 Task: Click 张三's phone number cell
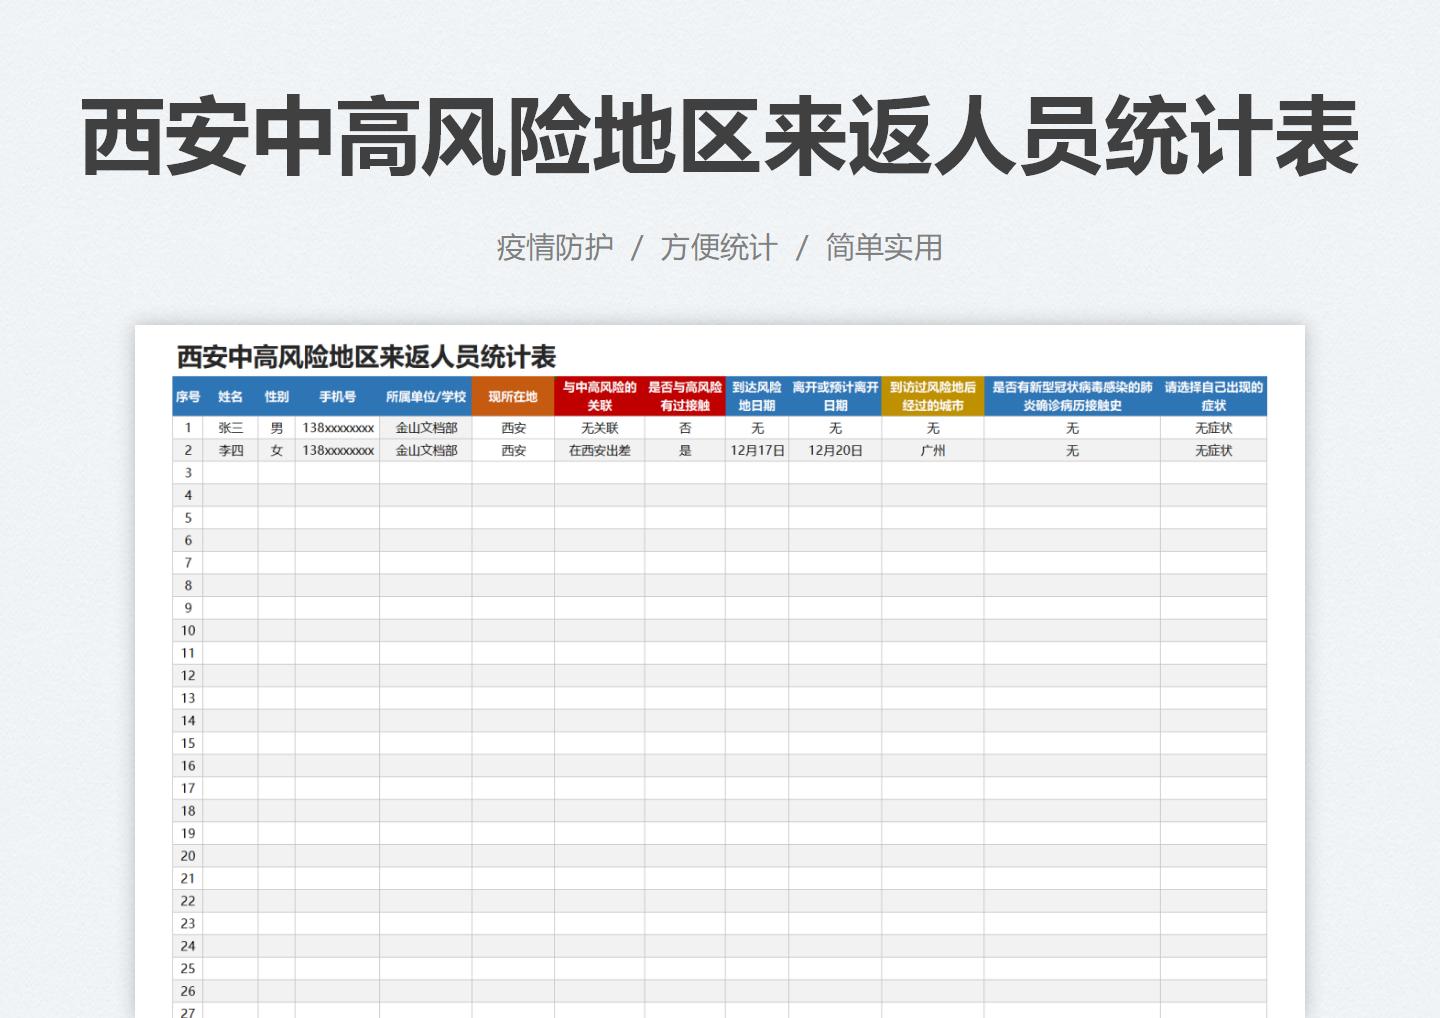pyautogui.click(x=336, y=427)
